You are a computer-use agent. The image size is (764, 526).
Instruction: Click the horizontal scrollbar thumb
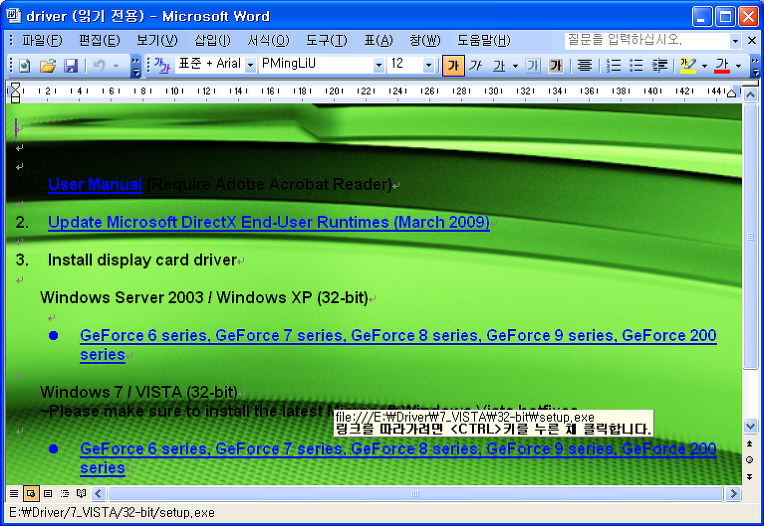pos(415,494)
